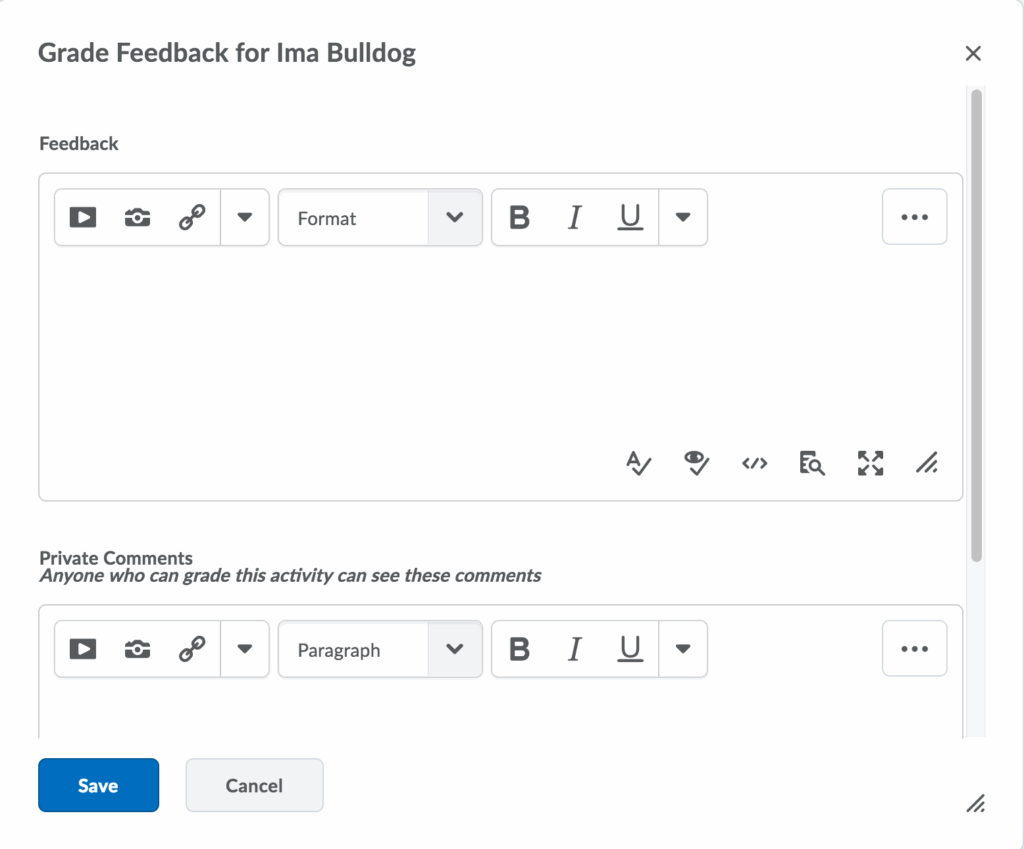Toggle underline in the Private Comments editor
This screenshot has height=849, width=1024.
click(x=629, y=650)
